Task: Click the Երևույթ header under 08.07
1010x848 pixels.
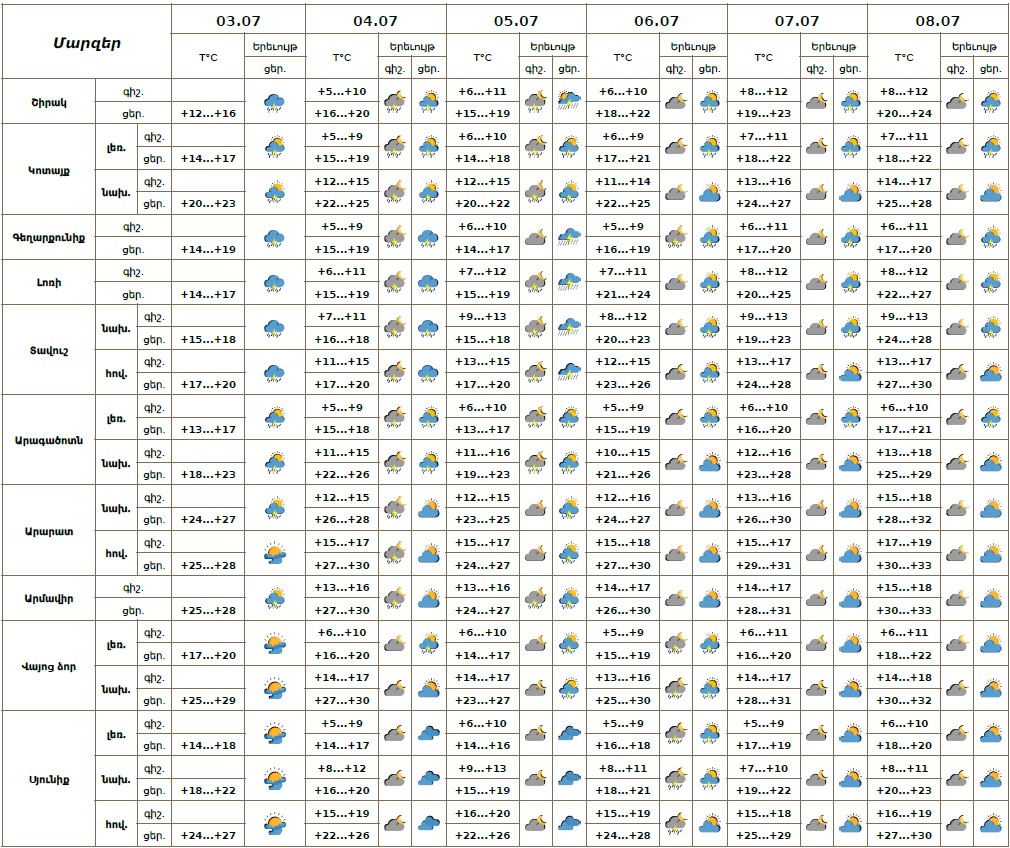Action: [x=974, y=46]
